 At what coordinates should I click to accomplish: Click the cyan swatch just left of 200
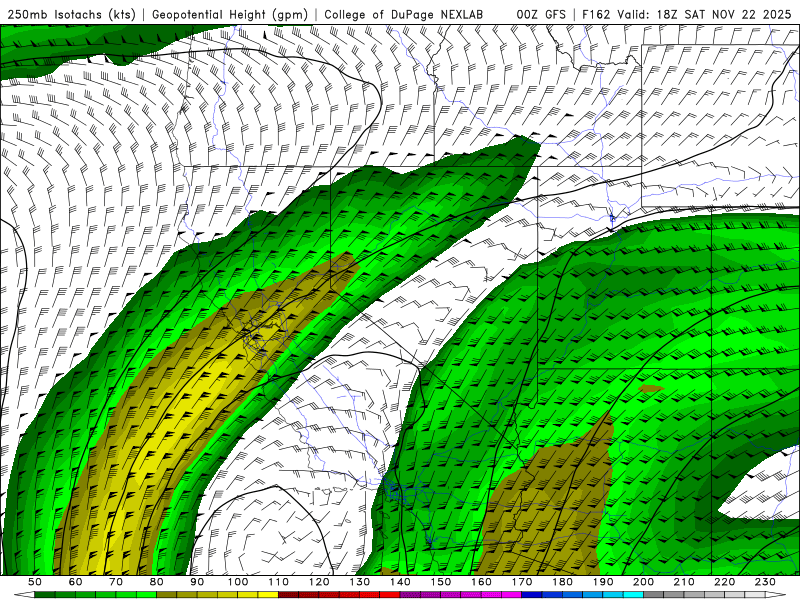pos(633,594)
